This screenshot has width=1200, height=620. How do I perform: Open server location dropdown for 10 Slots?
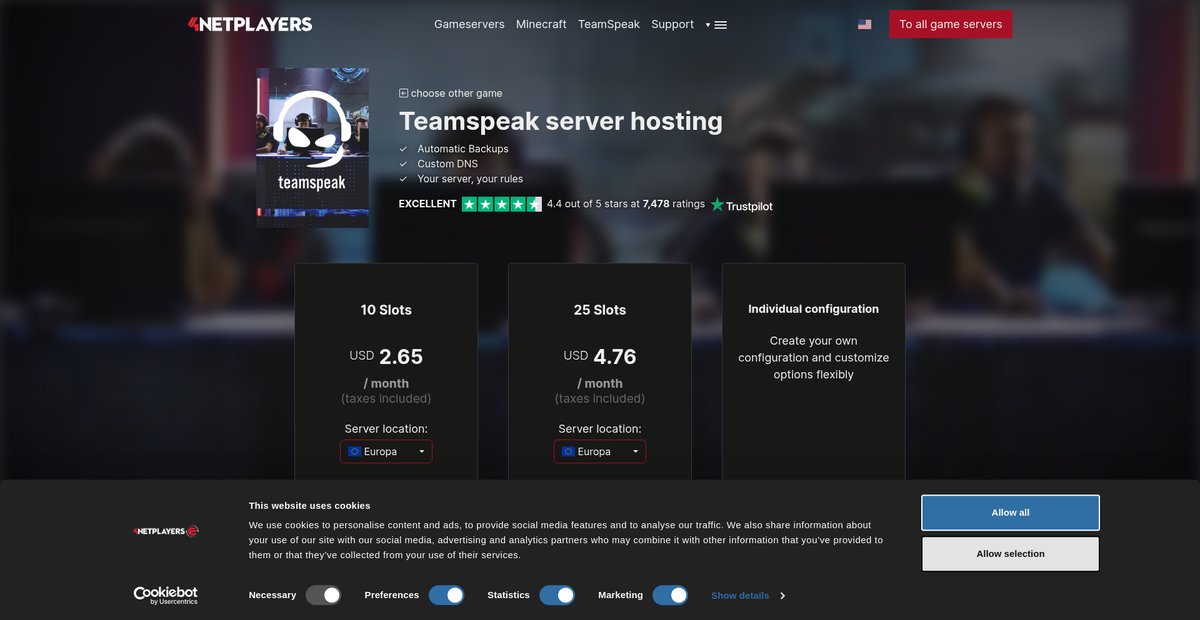pyautogui.click(x=386, y=451)
